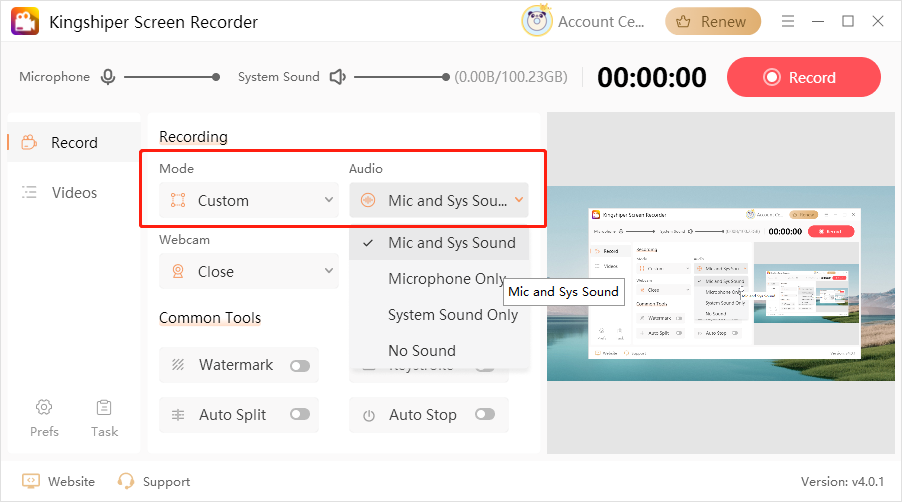Click the Website monitor icon
Viewport: 902px width, 502px height.
coord(31,481)
